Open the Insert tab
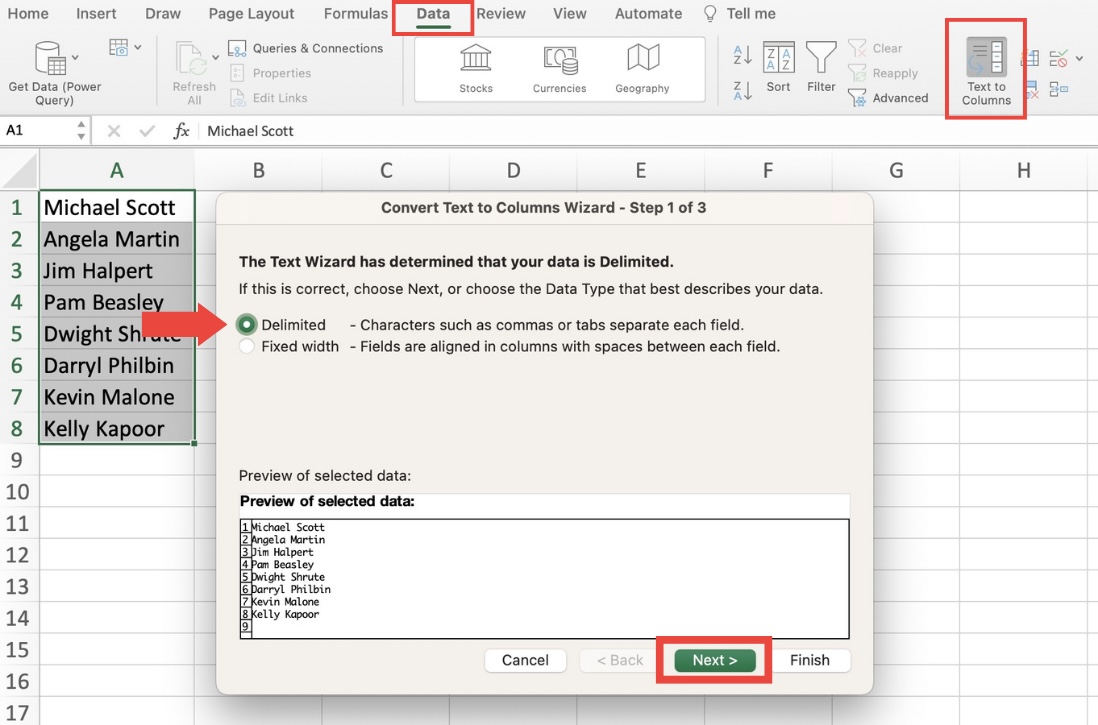This screenshot has height=725, width=1098. tap(96, 13)
